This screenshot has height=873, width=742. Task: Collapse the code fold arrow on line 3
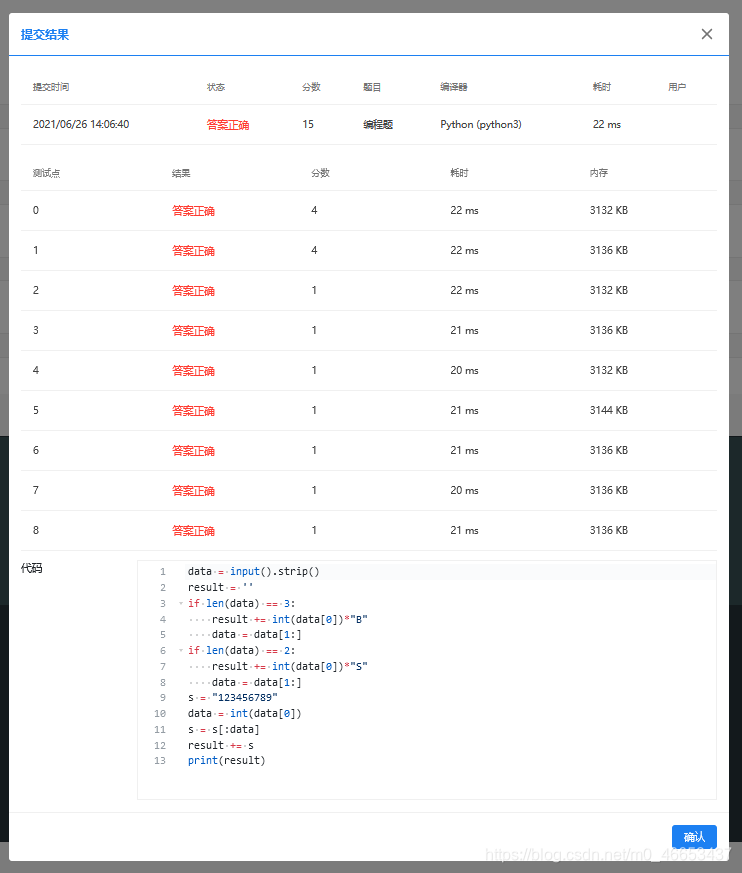181,604
